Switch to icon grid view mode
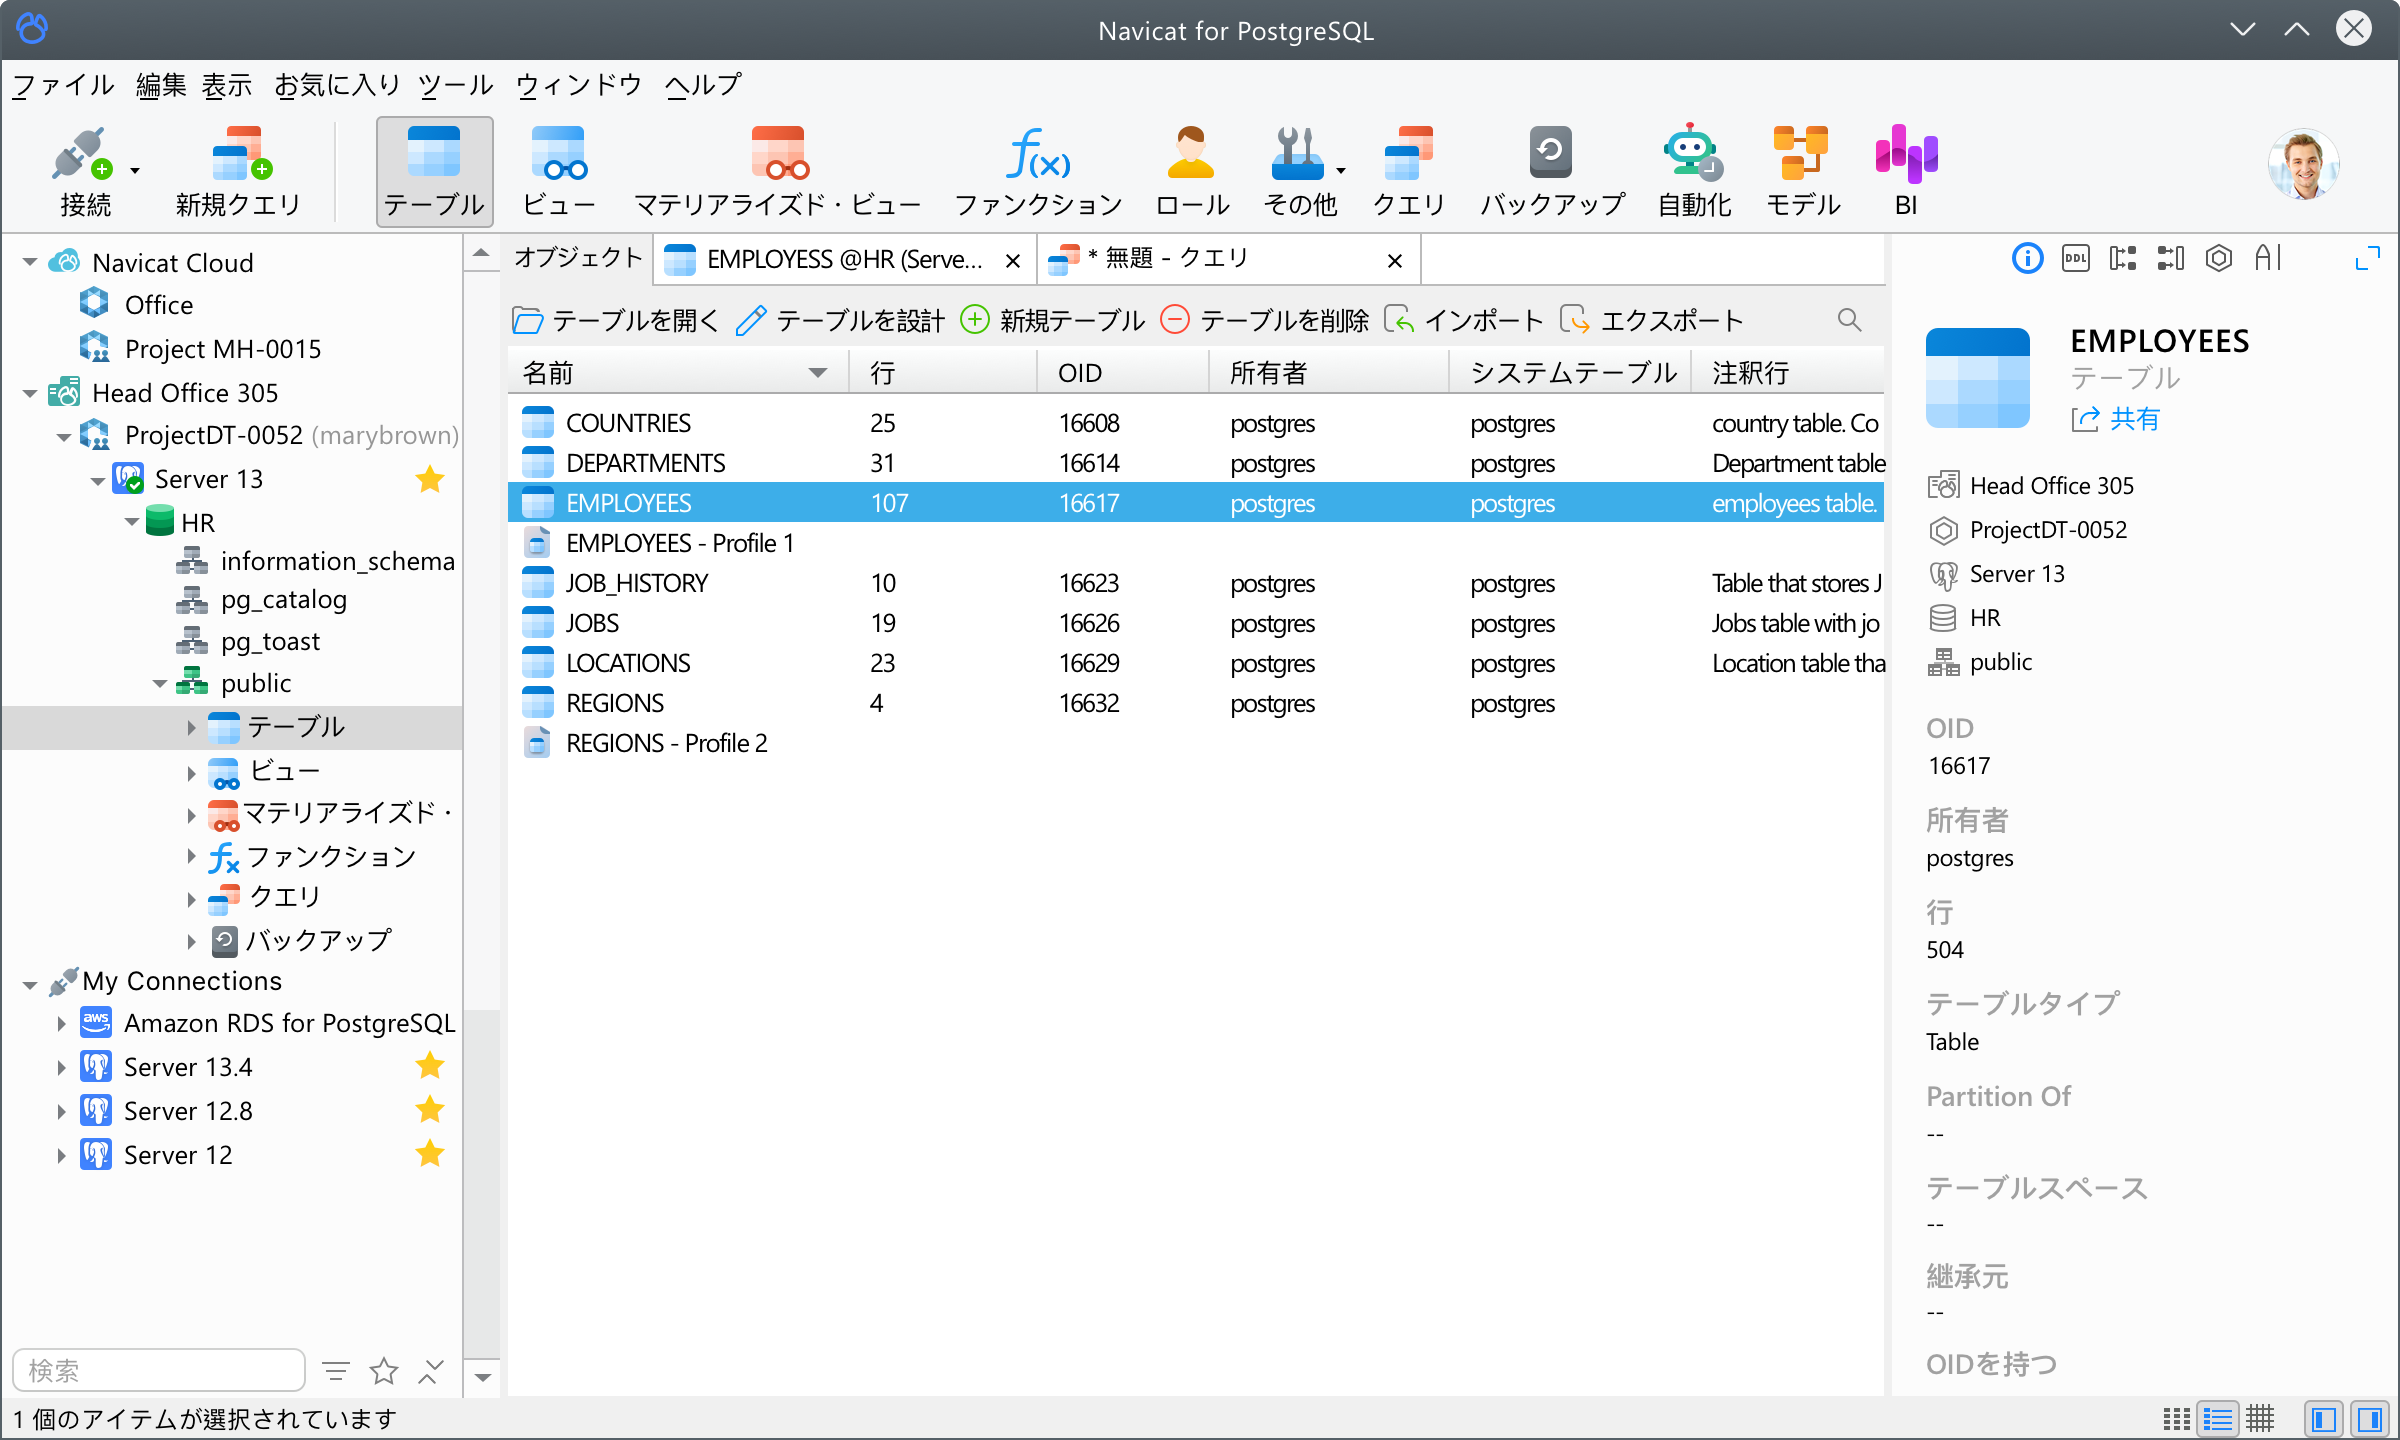This screenshot has height=1440, width=2400. (2176, 1419)
